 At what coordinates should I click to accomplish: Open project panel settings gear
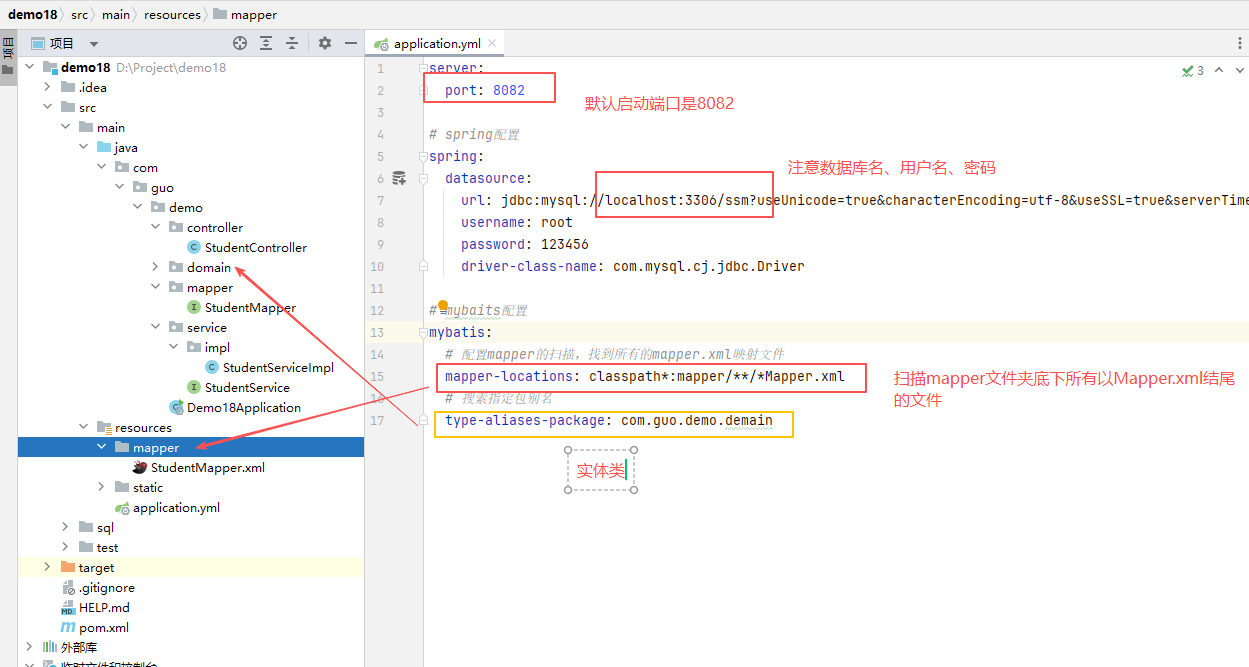click(x=325, y=43)
